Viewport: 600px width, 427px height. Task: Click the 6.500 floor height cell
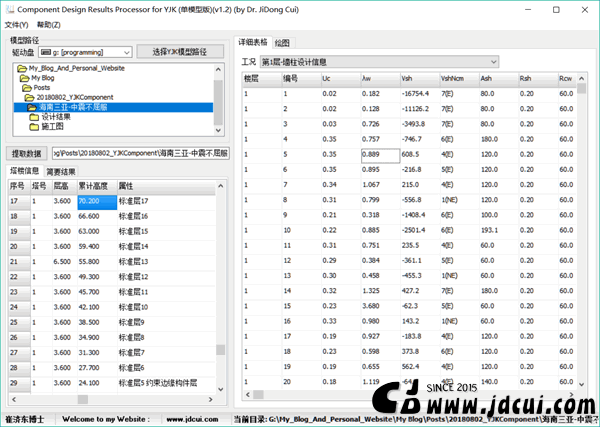[65, 262]
